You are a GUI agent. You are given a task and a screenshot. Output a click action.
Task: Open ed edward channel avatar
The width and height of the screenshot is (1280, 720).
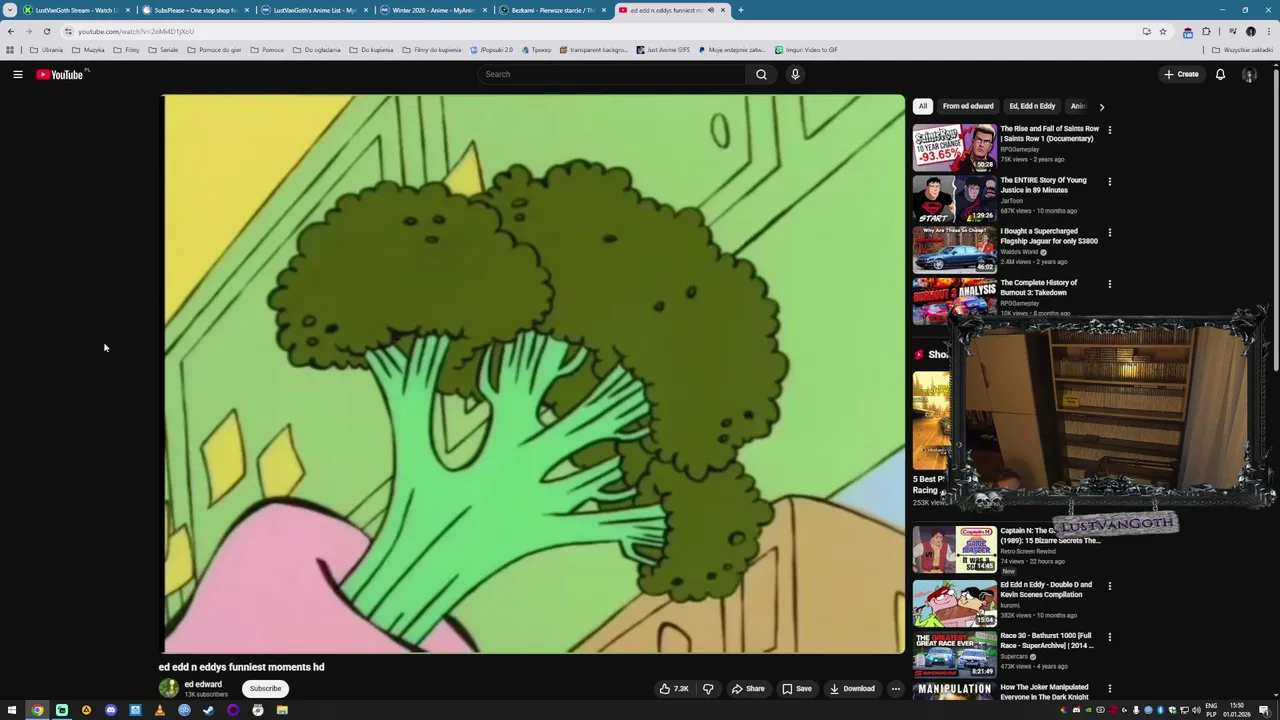click(169, 688)
